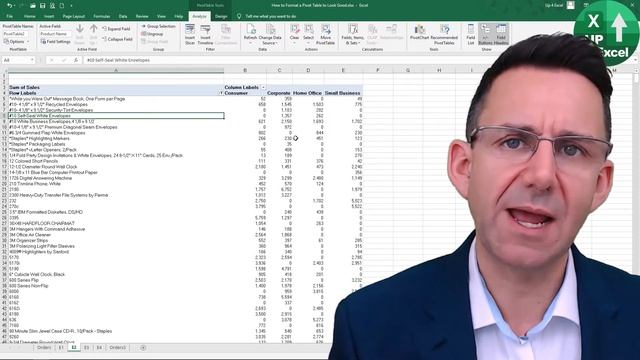Open the E3 sheet tab
640x360 pixels.
click(87, 348)
